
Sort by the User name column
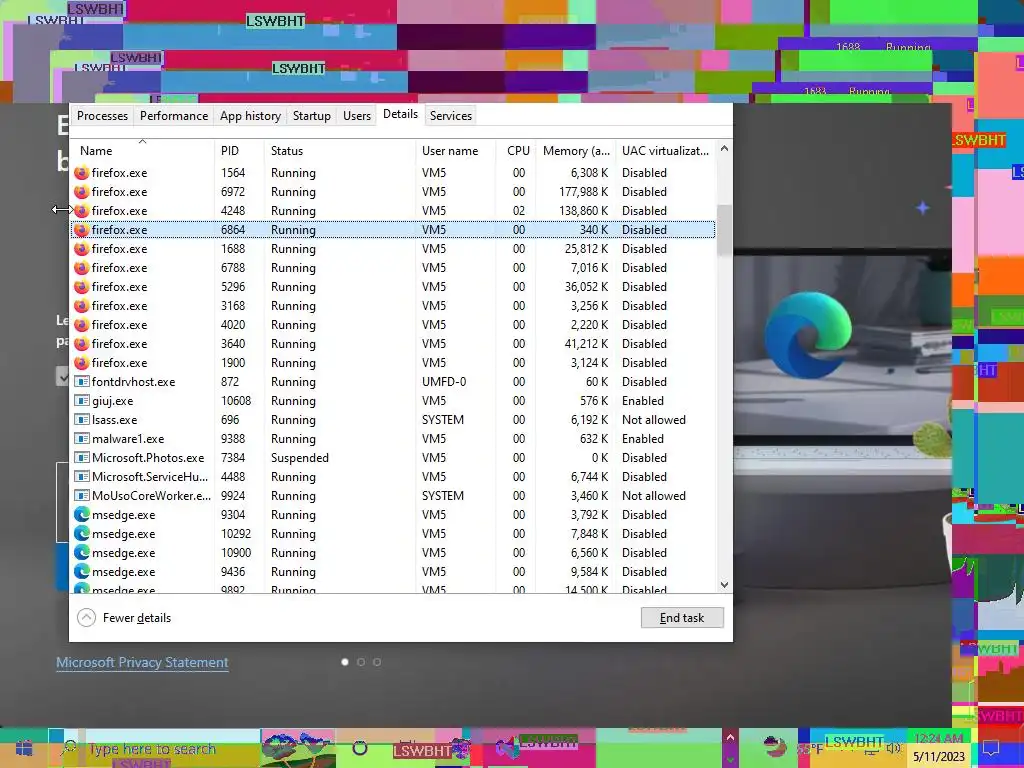[x=455, y=151]
